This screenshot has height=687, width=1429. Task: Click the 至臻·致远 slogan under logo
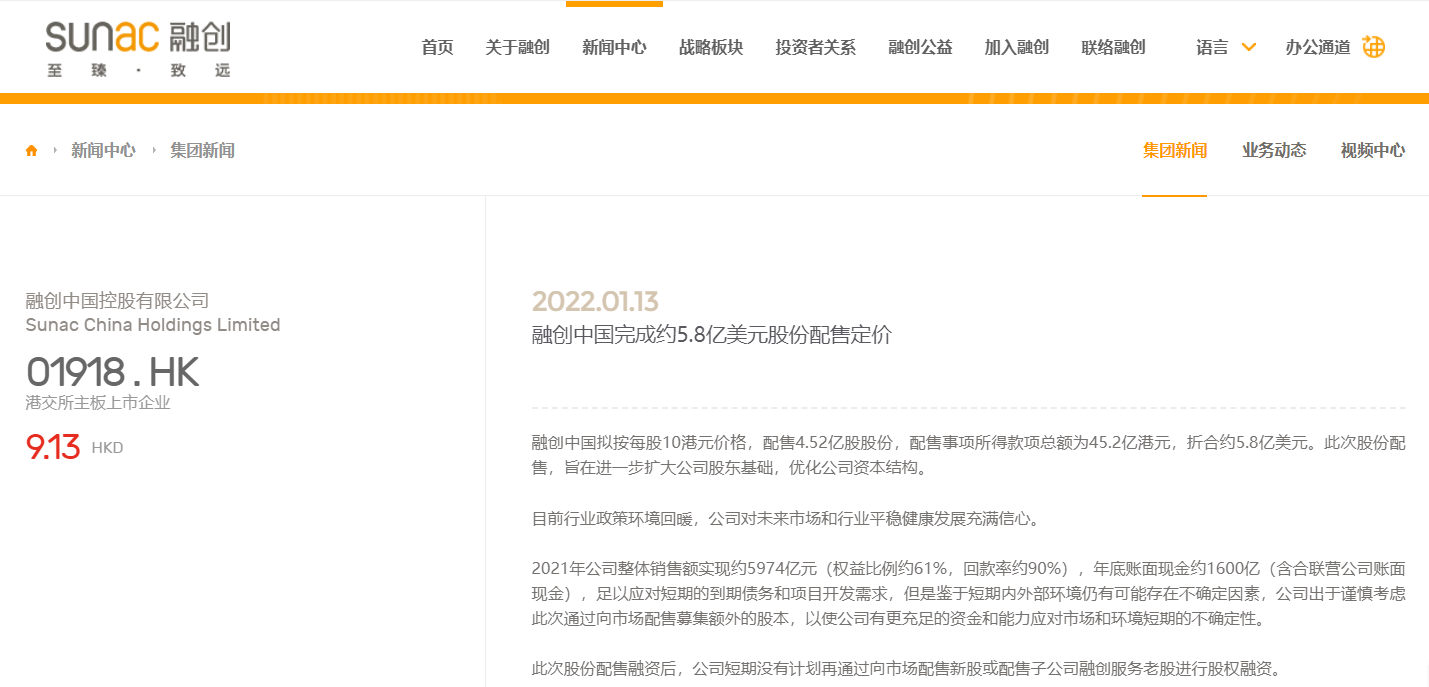(x=138, y=70)
